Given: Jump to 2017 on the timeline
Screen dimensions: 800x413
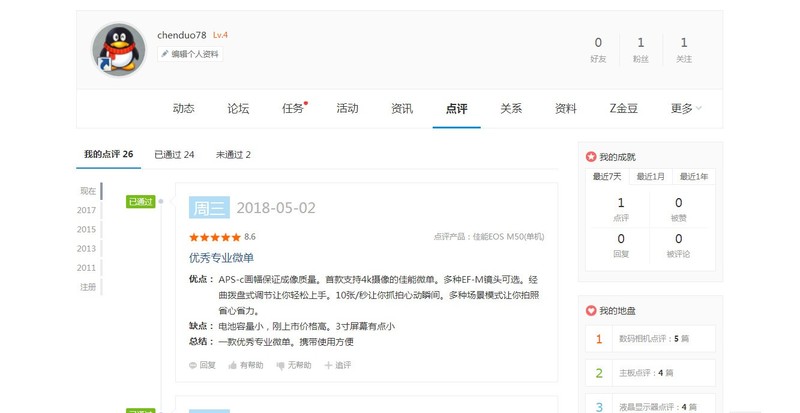Looking at the screenshot, I should [86, 210].
